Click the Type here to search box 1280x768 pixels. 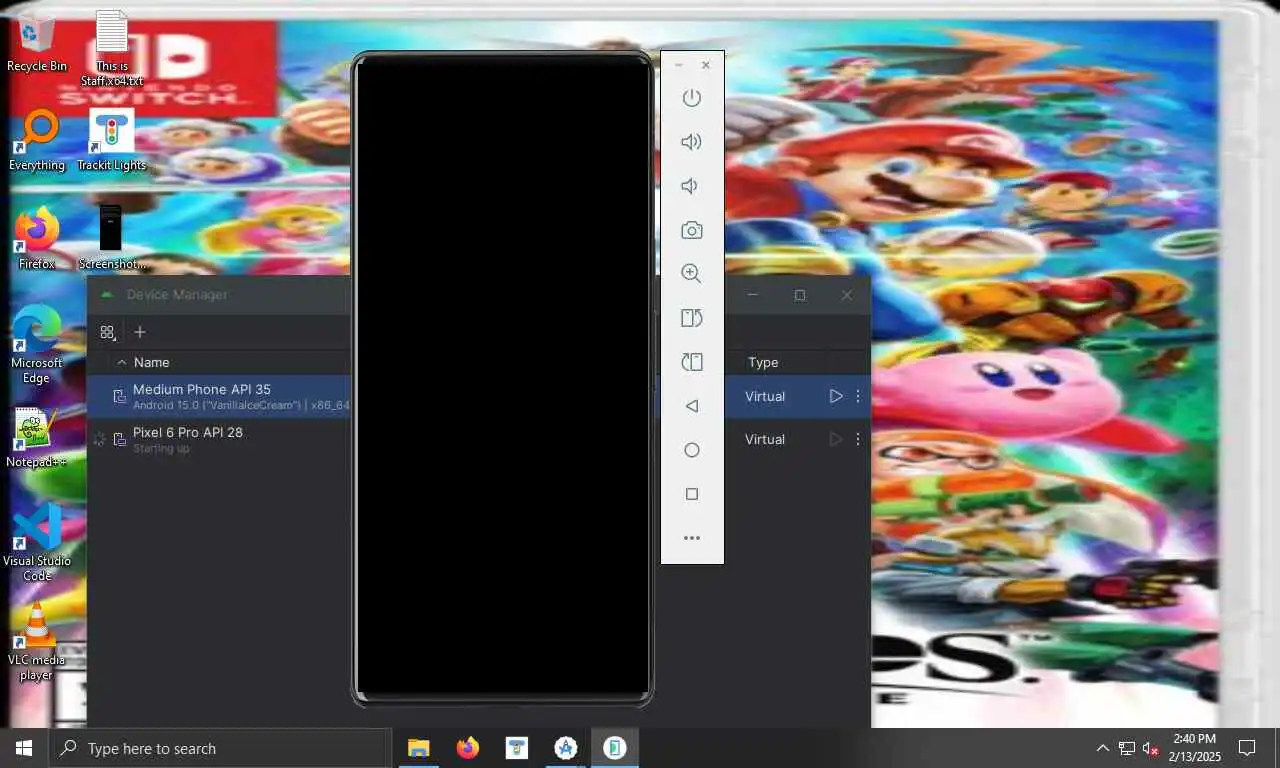(x=219, y=748)
